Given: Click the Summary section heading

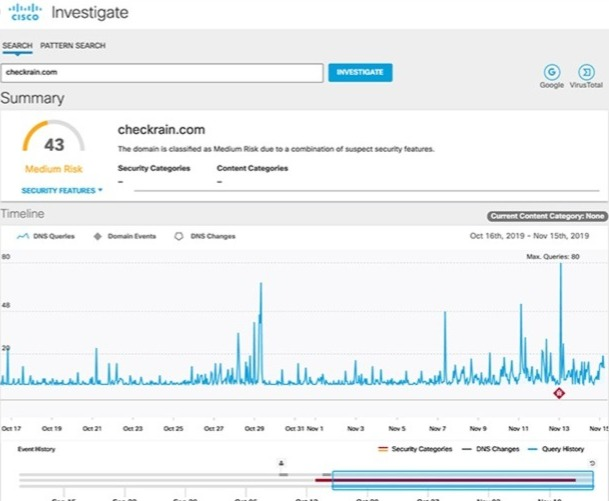Looking at the screenshot, I should [32, 98].
